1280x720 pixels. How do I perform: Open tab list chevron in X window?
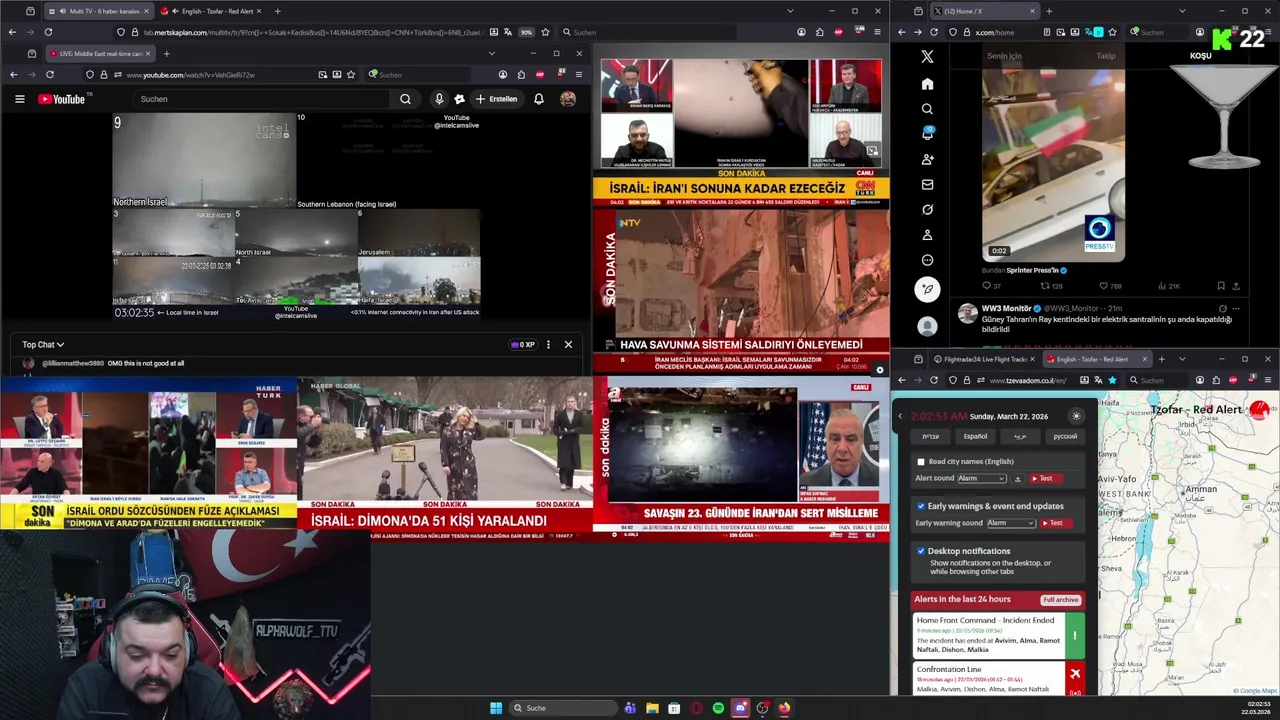point(1182,11)
